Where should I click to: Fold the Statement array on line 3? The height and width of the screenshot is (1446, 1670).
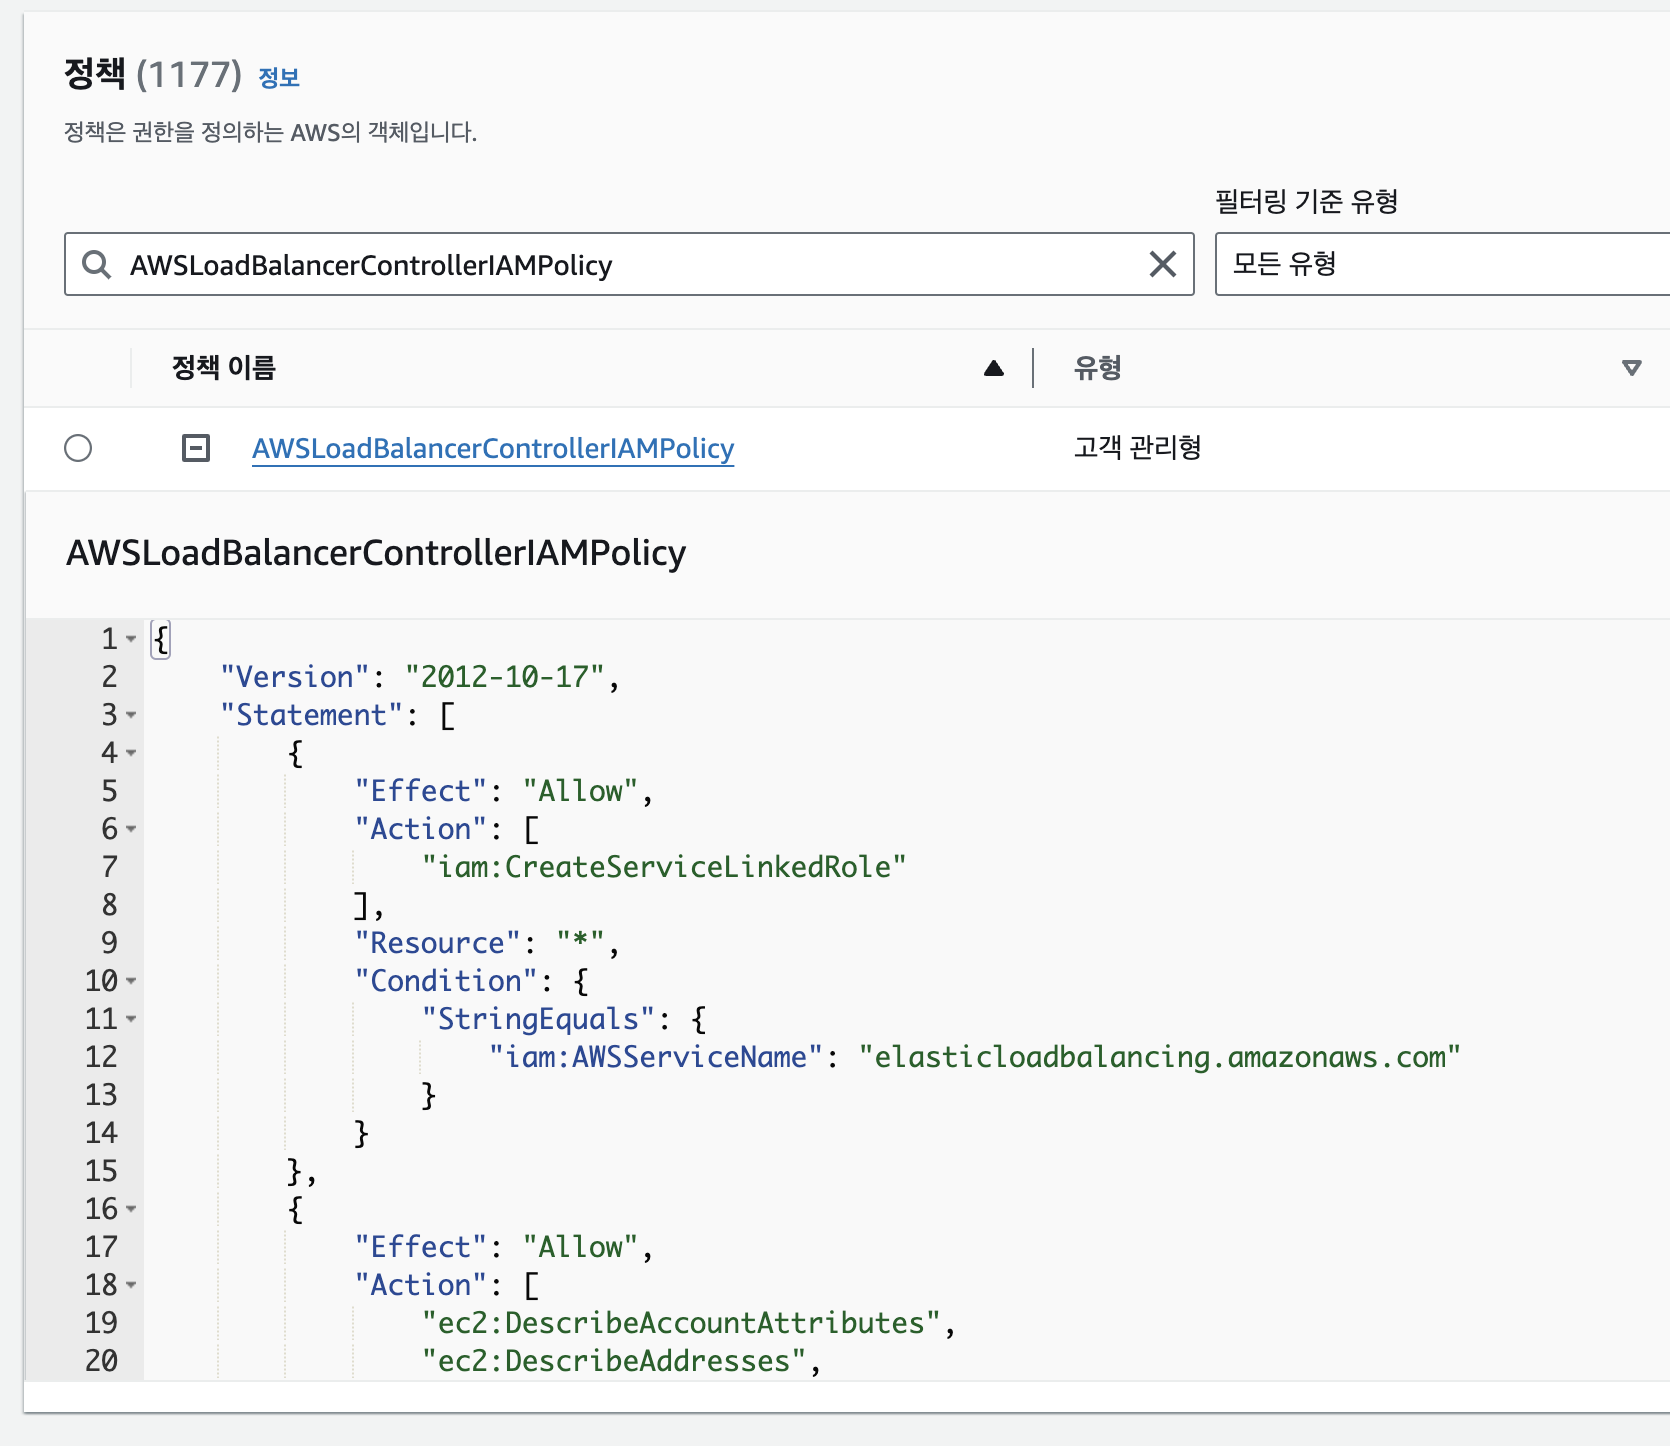click(131, 715)
